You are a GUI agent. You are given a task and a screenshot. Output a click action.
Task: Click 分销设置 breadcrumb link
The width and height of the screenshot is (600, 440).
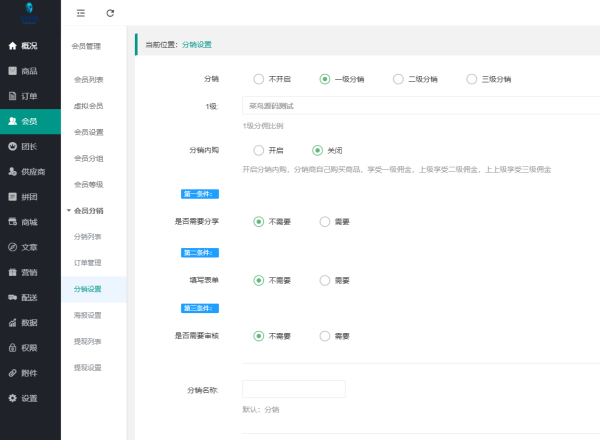point(197,45)
